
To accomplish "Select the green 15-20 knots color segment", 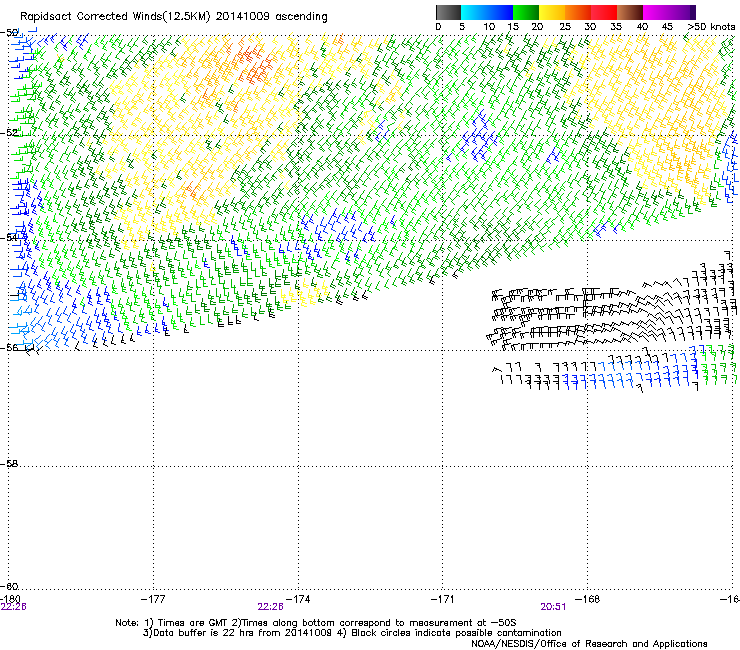I will (526, 12).
